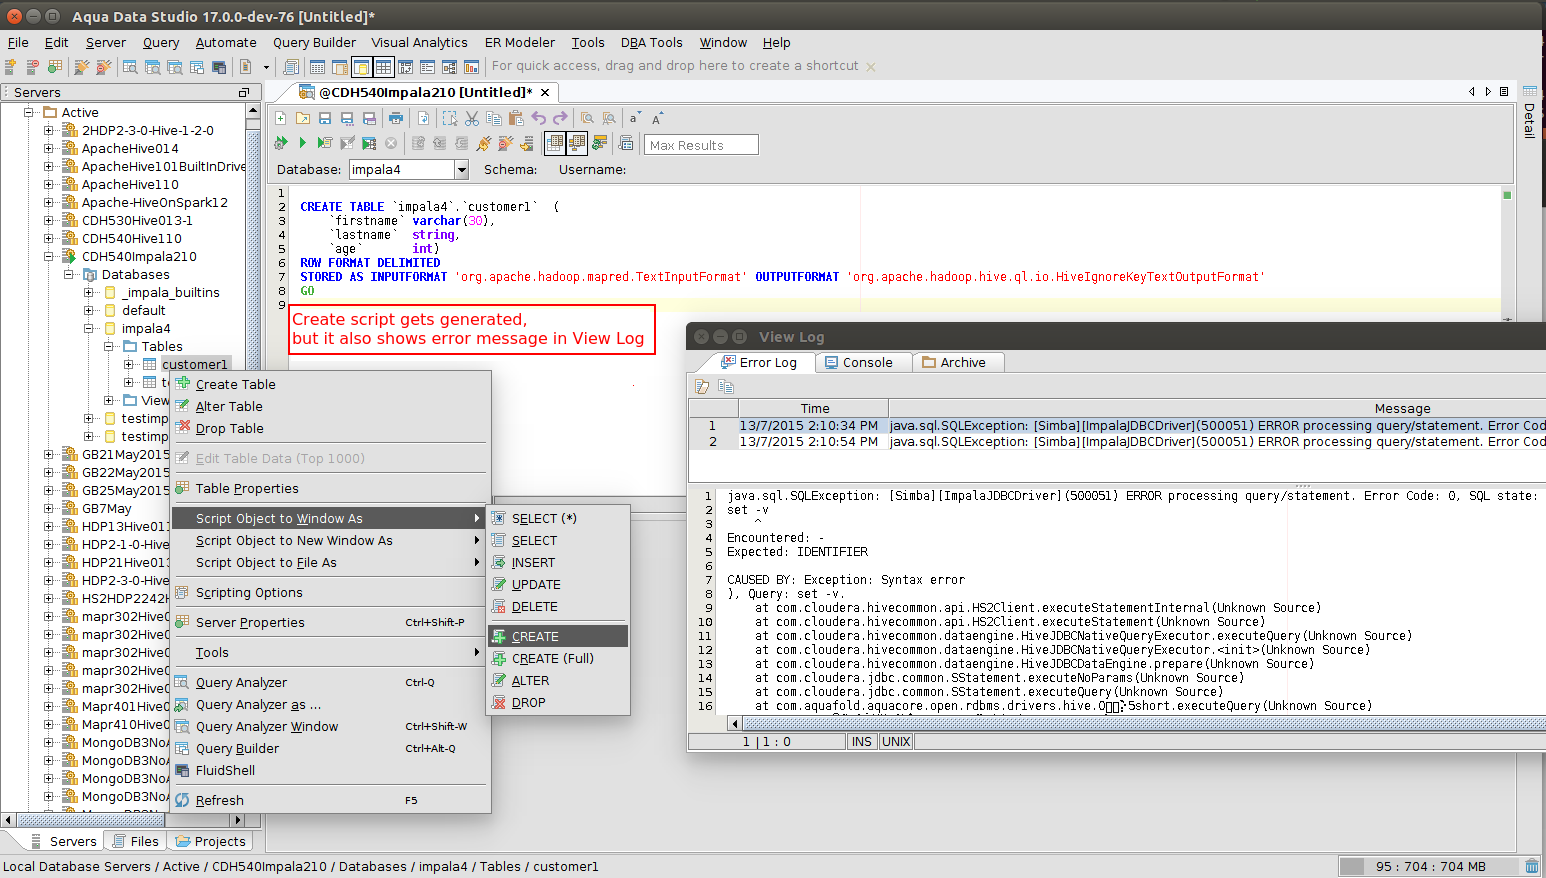Click the Connect plug icon
Screen dimensions: 1546x878
(484, 143)
